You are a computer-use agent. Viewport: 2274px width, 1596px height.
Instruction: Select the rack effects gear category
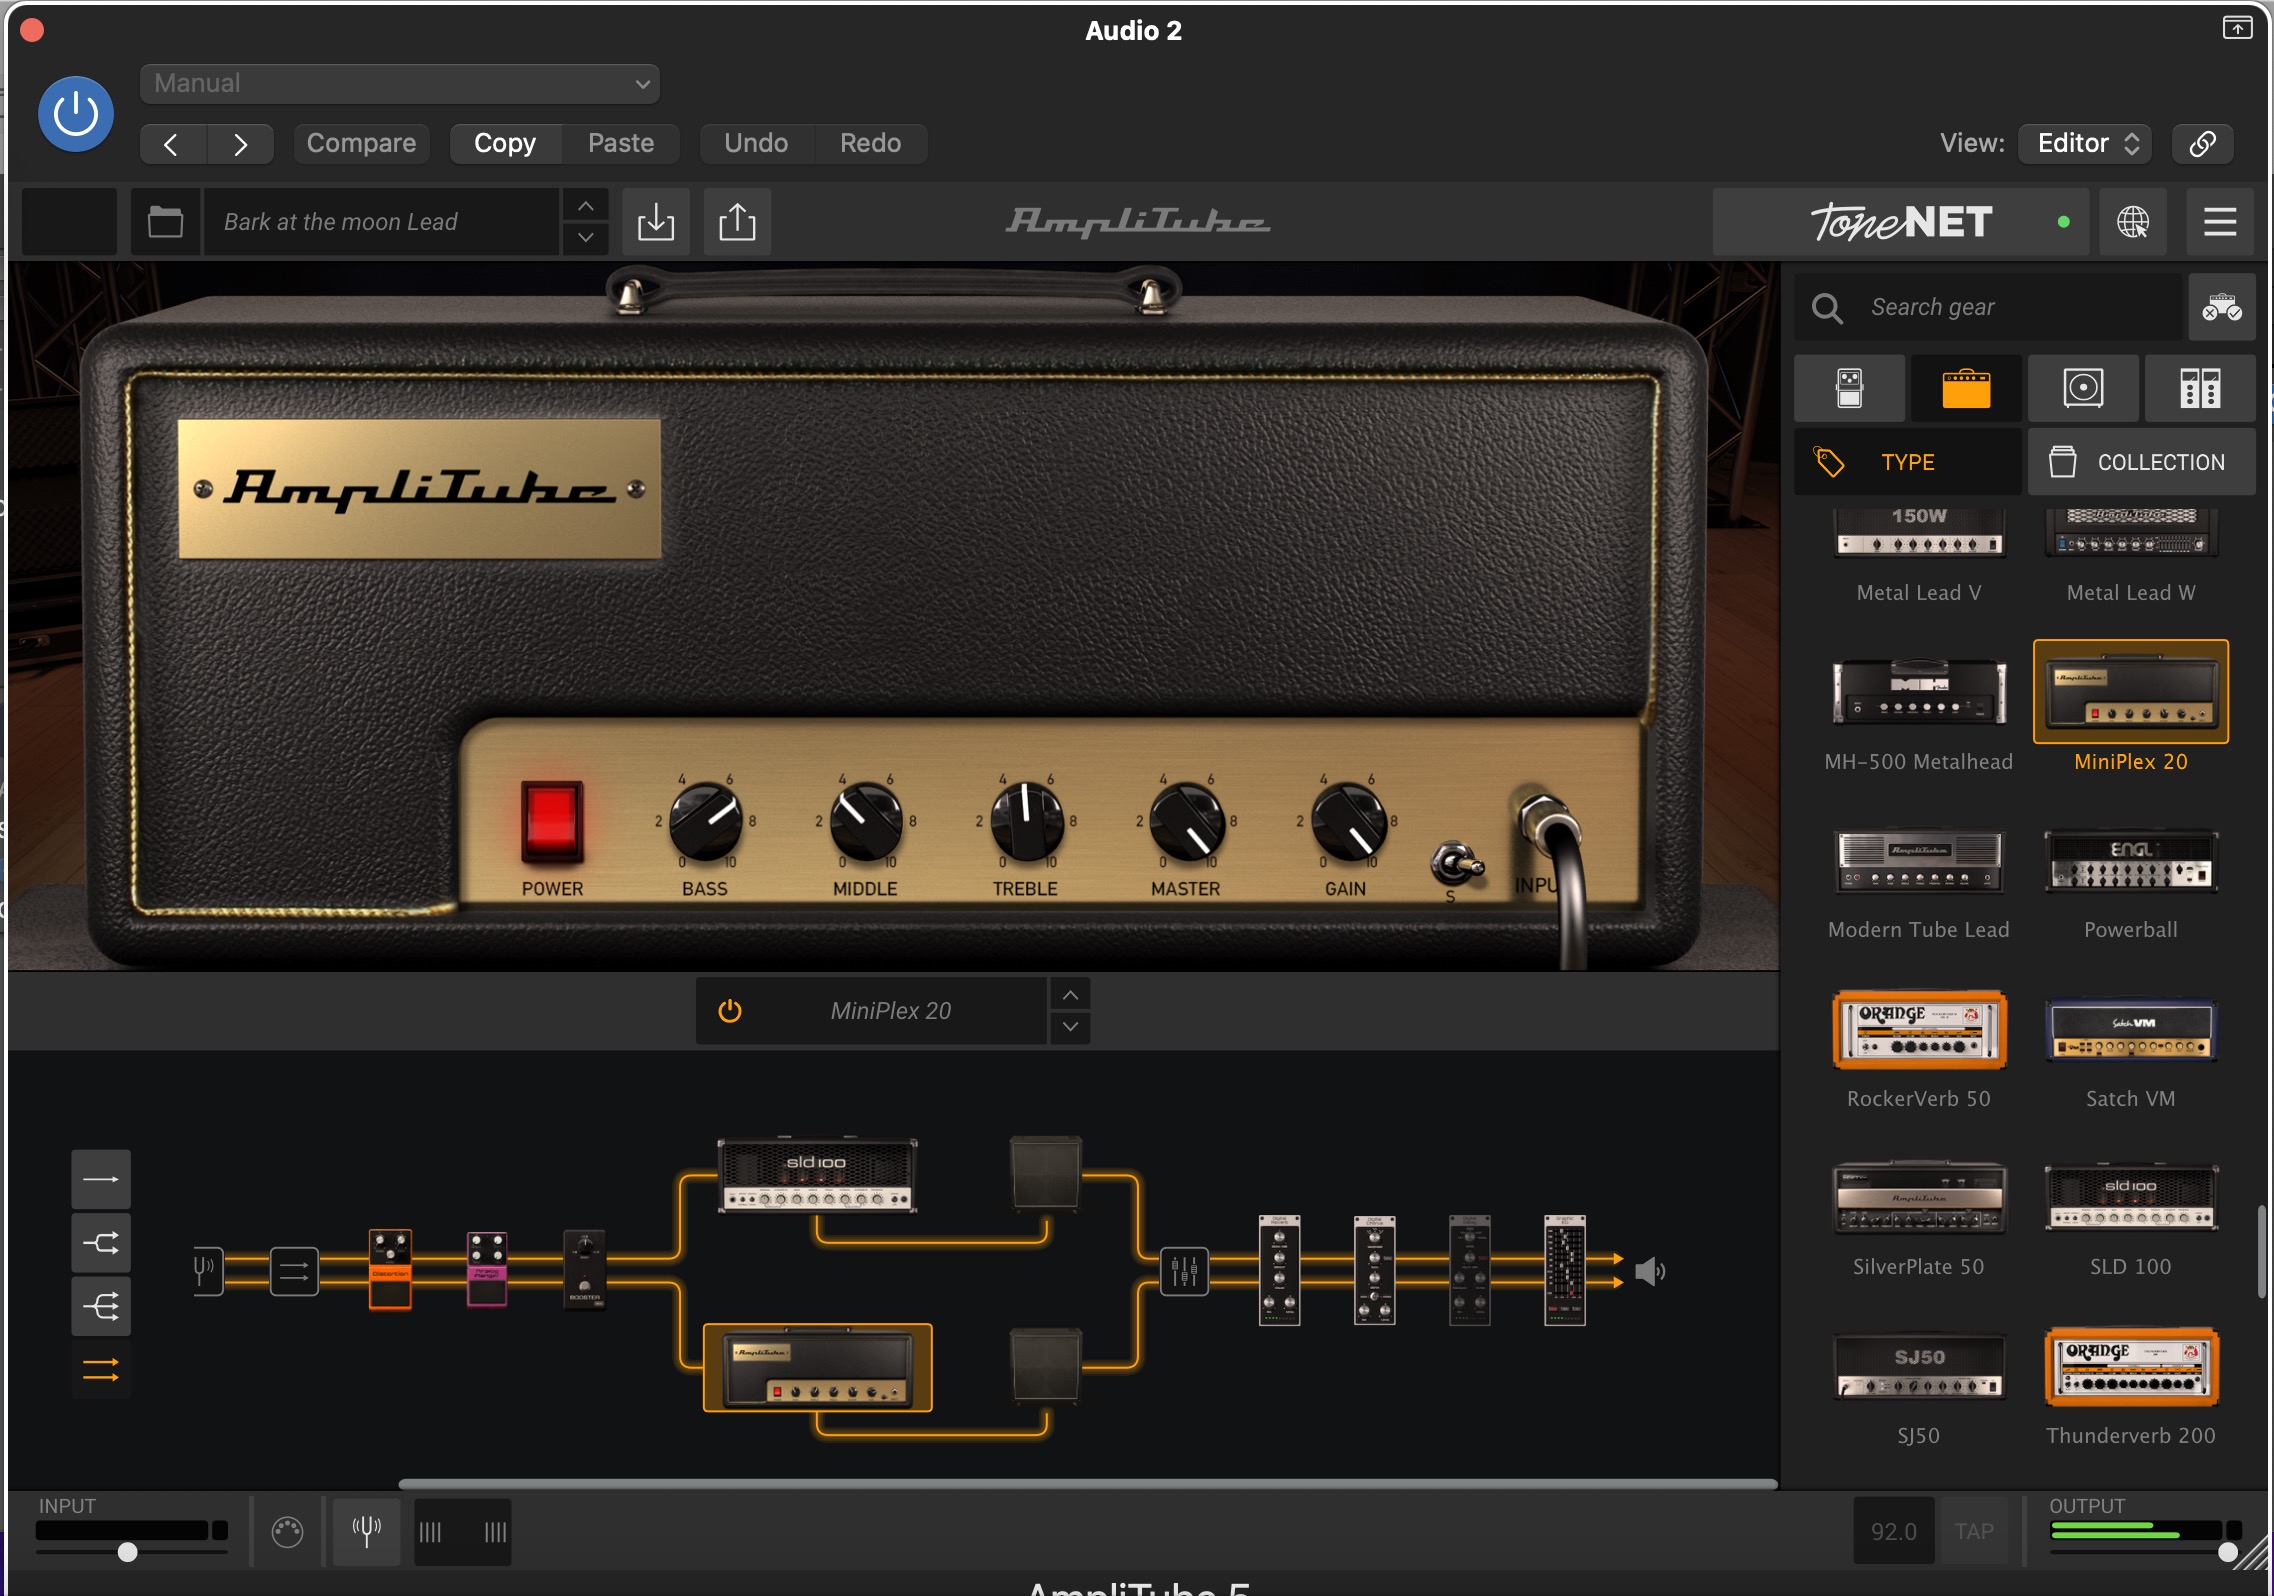tap(2200, 388)
